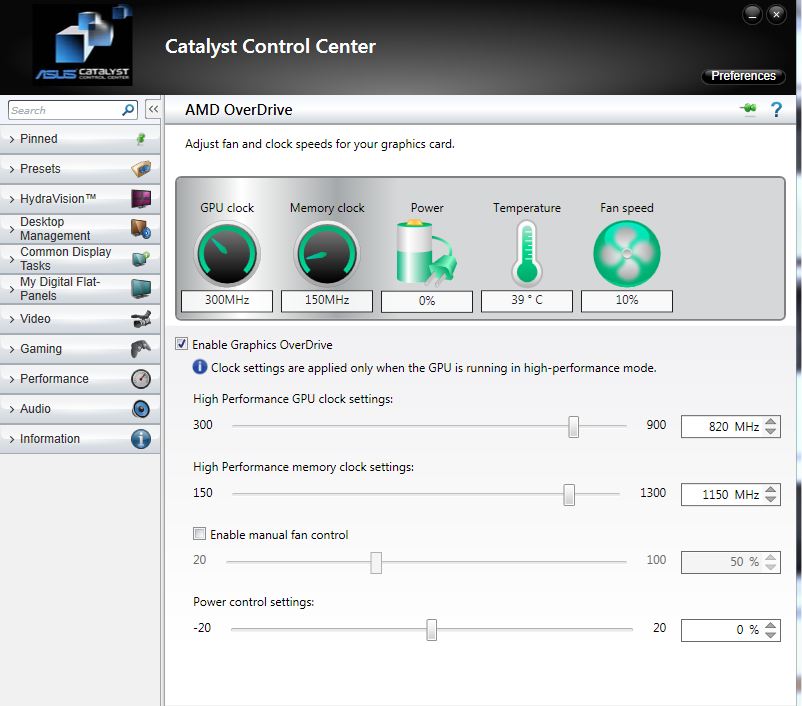Click the Temperature thermometer icon
This screenshot has width=802, height=706.
(527, 253)
